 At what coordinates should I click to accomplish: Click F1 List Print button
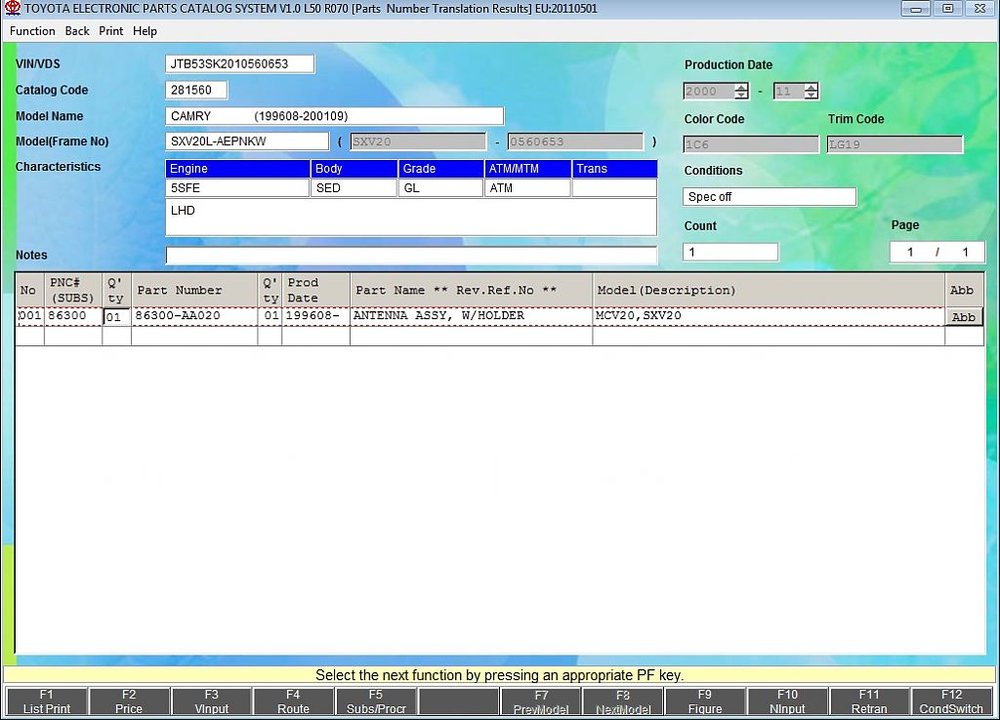tap(47, 702)
